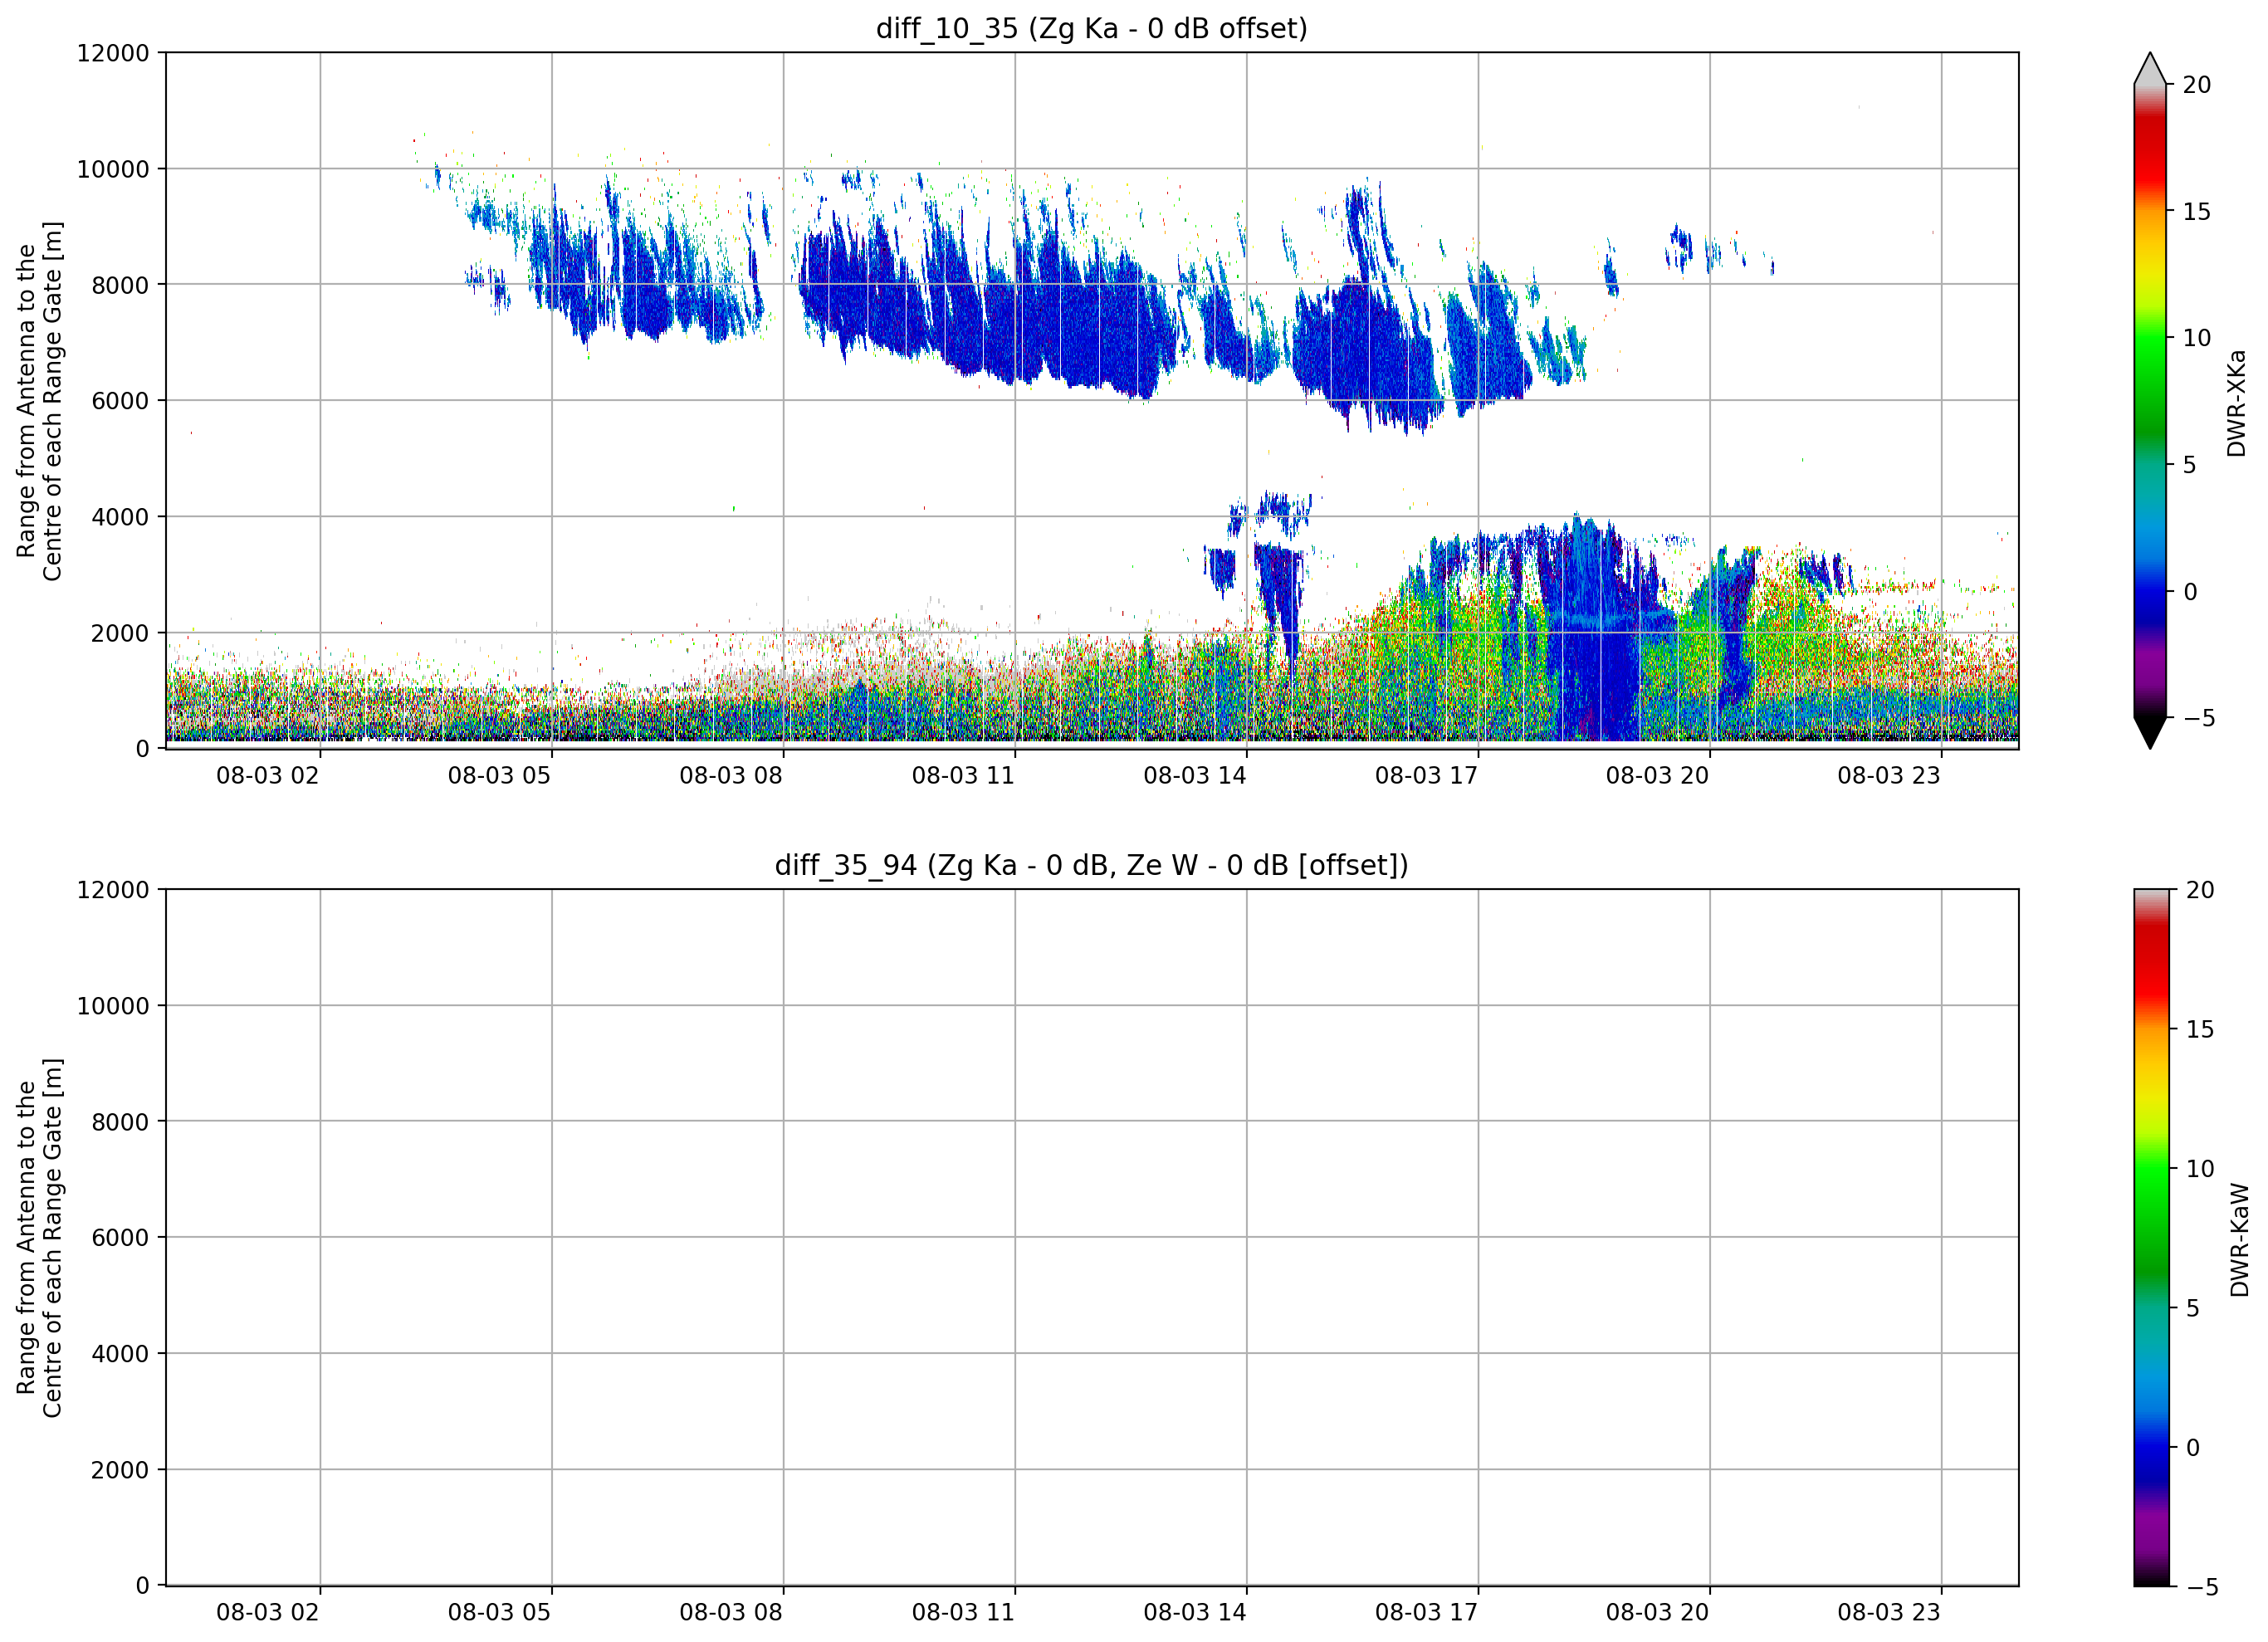This screenshot has width=2268, height=1642.
Task: Click the dark blue cloud near 8000 m at 08-03 11
Action: point(1015,300)
